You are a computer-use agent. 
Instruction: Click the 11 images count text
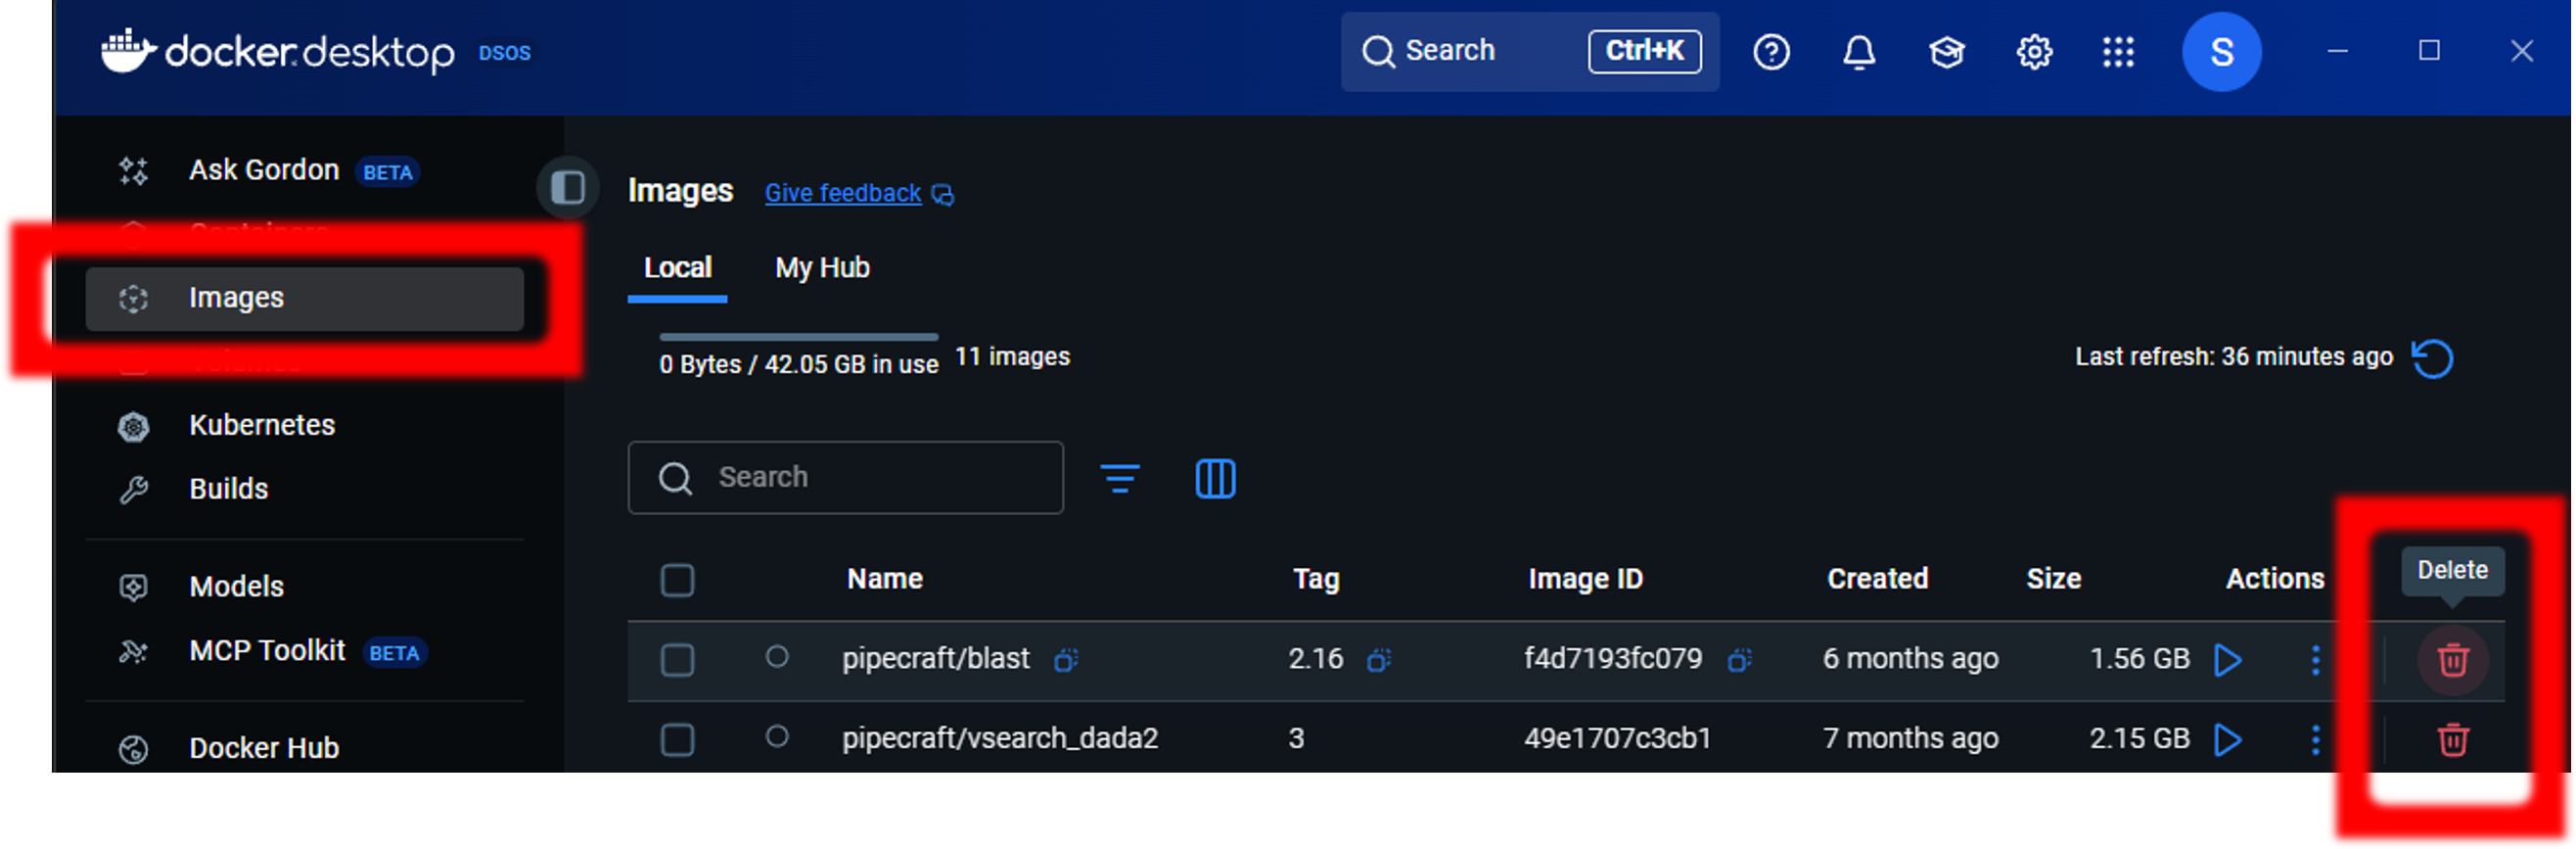tap(1012, 357)
